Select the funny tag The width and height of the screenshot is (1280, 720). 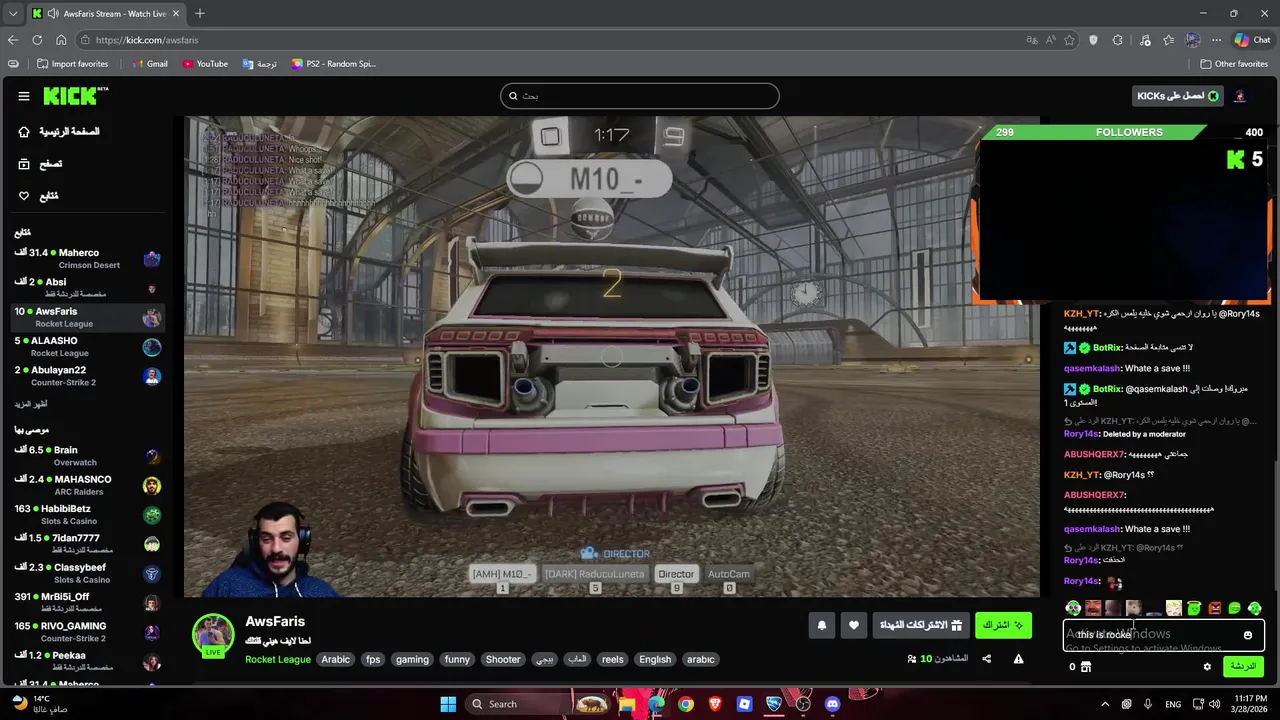(x=457, y=660)
